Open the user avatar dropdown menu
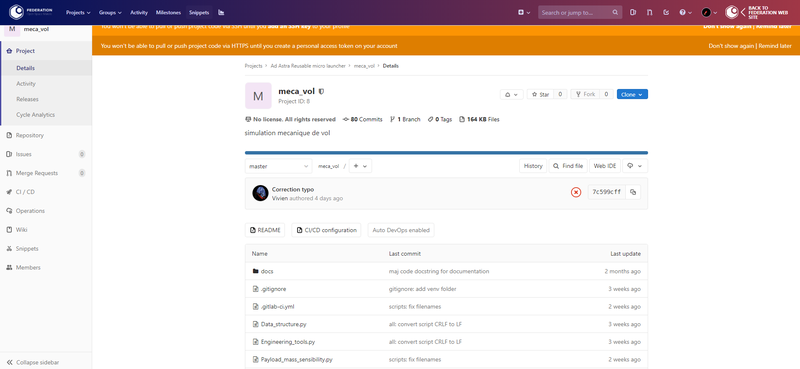The height and width of the screenshot is (369, 800). 709,12
